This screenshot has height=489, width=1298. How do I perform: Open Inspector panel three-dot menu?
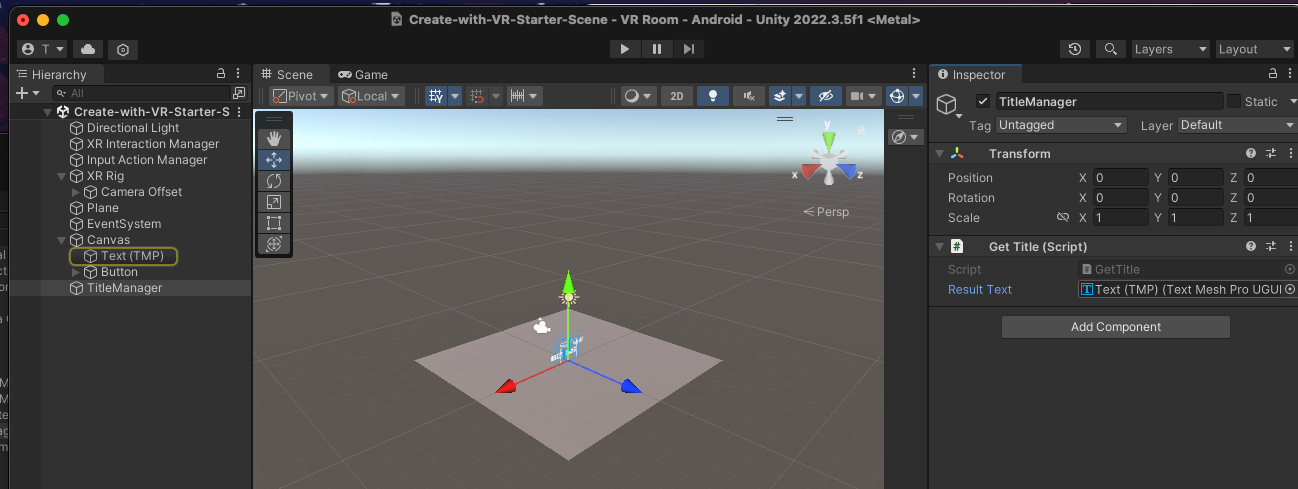tap(1289, 74)
